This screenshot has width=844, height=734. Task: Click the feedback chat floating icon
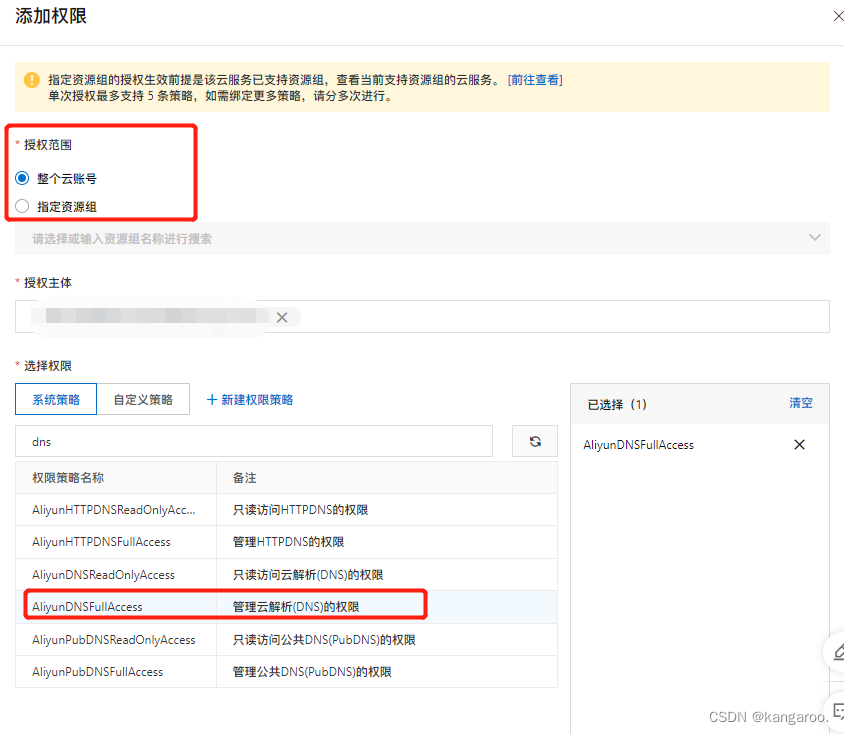(838, 711)
